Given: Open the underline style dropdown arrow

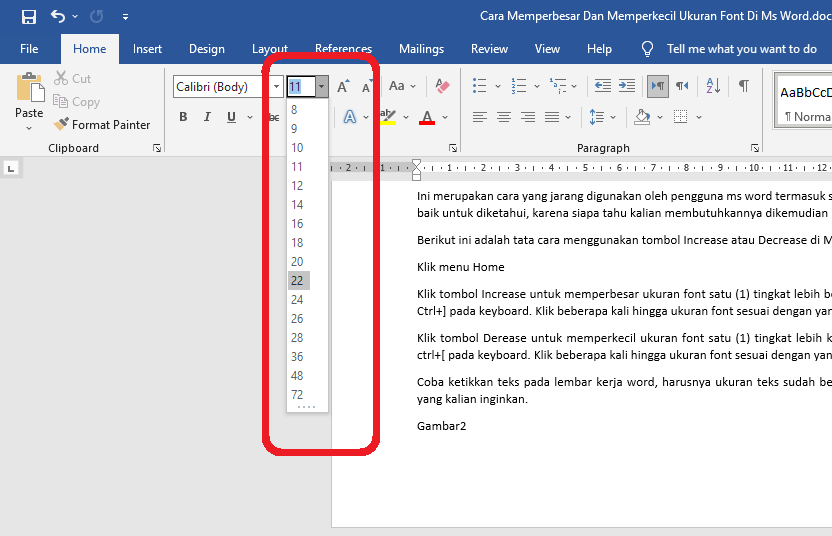Looking at the screenshot, I should tap(250, 117).
